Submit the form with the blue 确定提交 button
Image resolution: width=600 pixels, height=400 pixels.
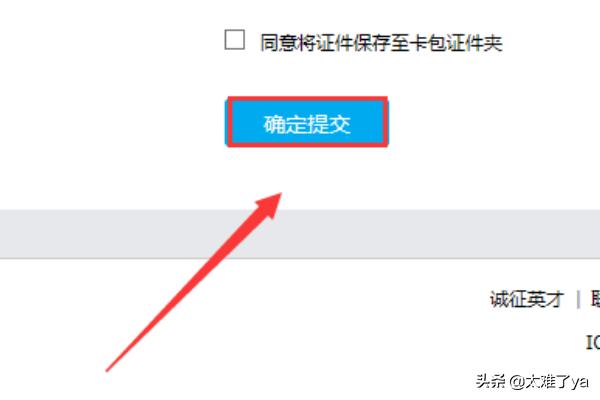307,122
